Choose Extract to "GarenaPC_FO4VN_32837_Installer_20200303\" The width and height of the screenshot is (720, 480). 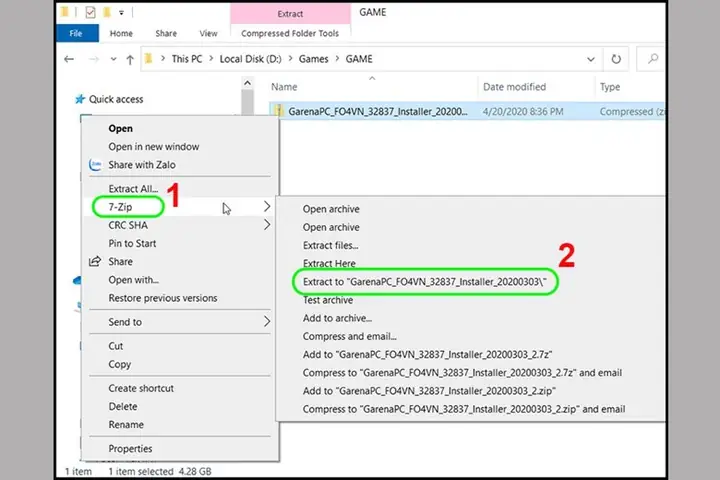click(426, 282)
